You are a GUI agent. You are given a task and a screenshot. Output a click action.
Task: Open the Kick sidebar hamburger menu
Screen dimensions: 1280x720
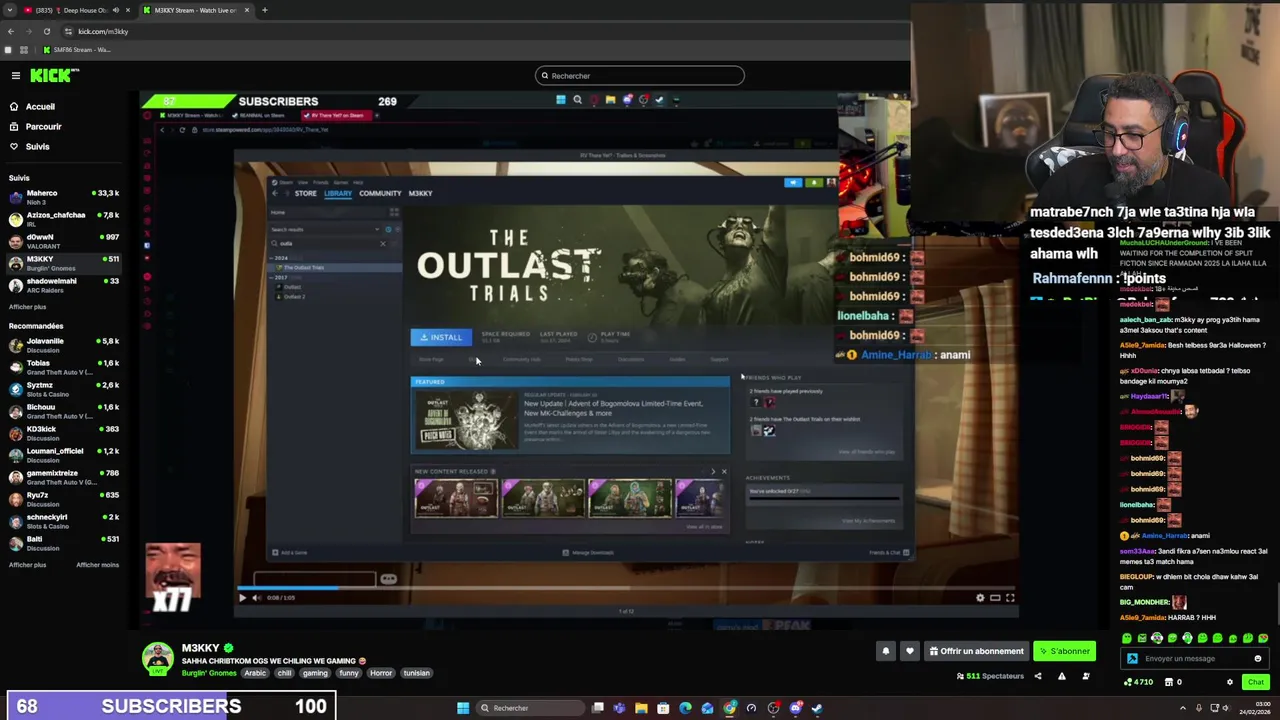[16, 76]
